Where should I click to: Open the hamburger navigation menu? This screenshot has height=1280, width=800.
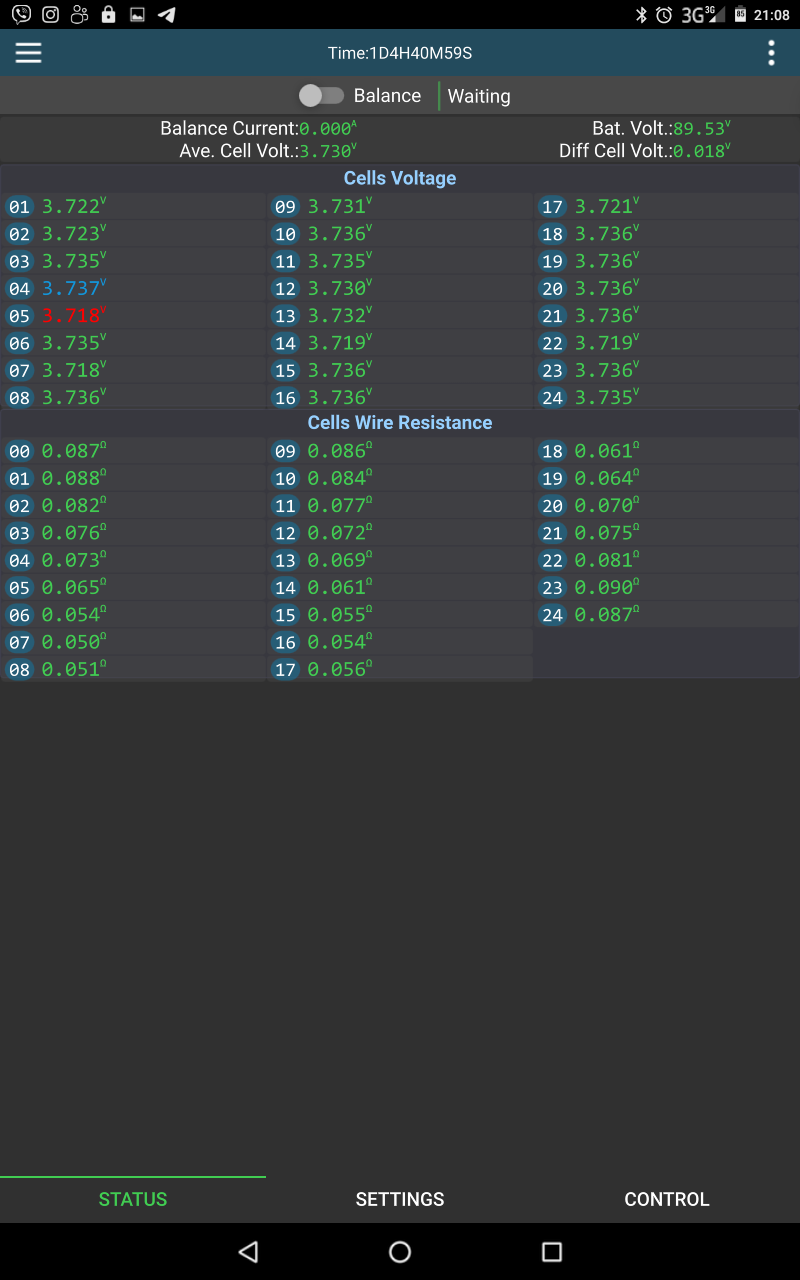click(28, 53)
